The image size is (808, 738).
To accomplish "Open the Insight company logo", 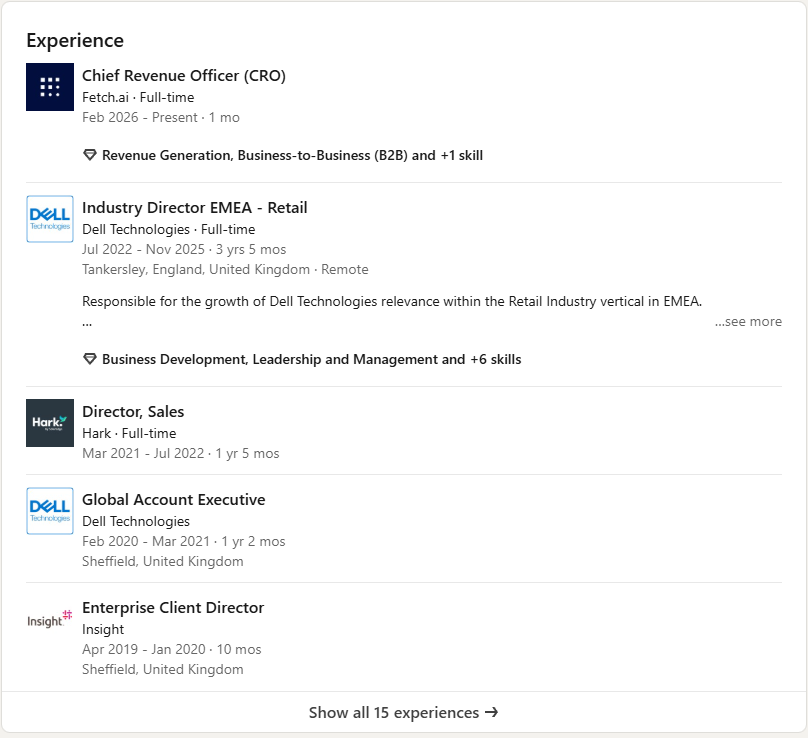I will click(x=50, y=619).
